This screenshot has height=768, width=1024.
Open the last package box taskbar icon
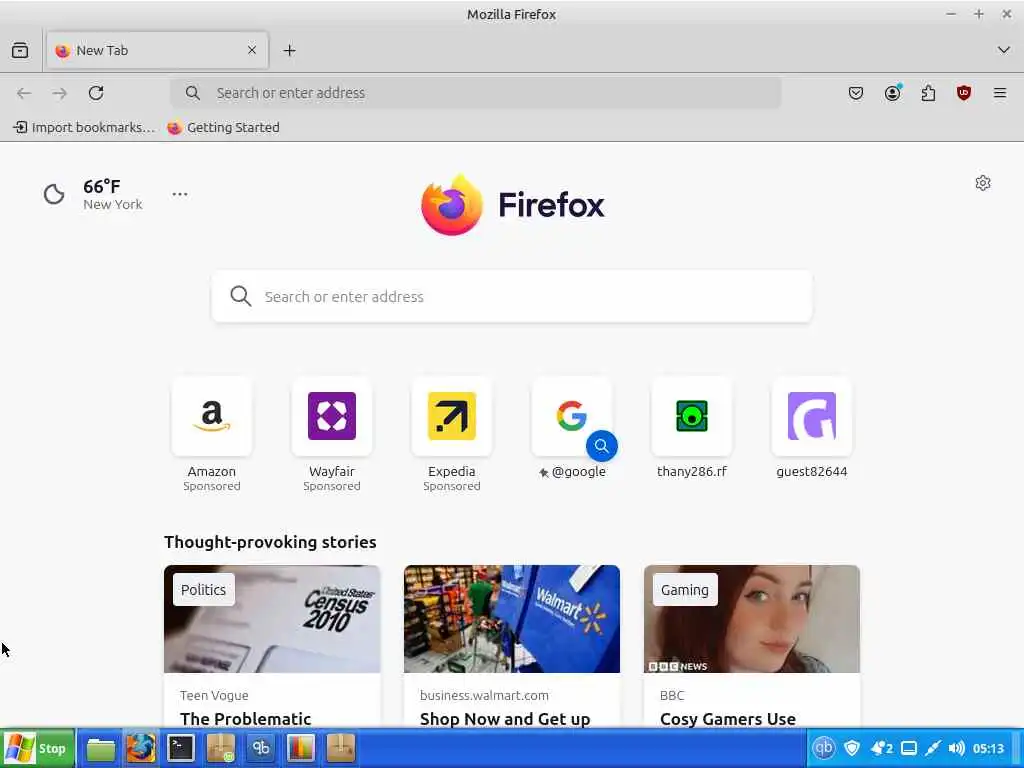(340, 748)
